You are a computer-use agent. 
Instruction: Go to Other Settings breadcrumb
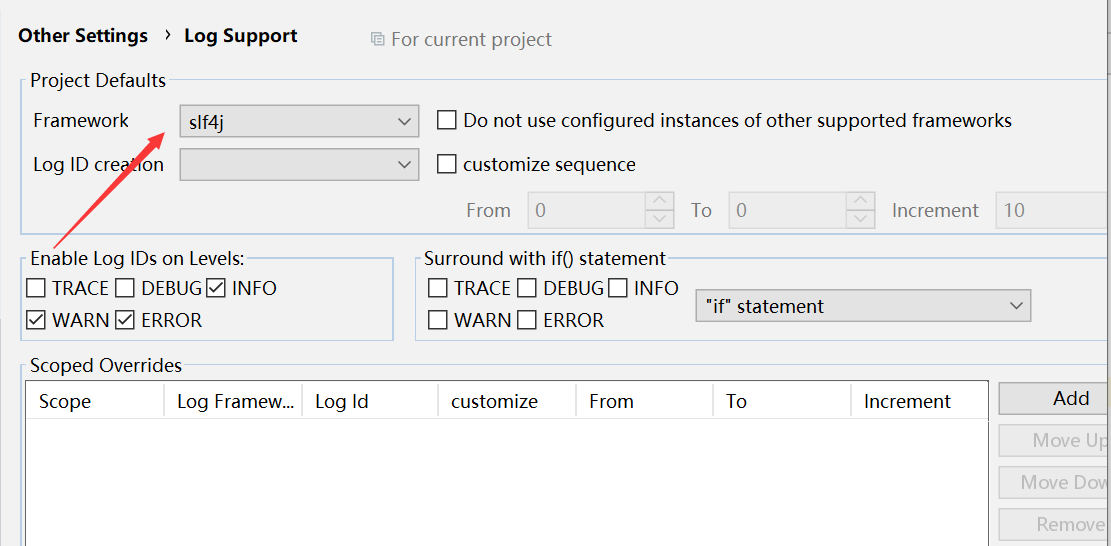click(x=83, y=36)
